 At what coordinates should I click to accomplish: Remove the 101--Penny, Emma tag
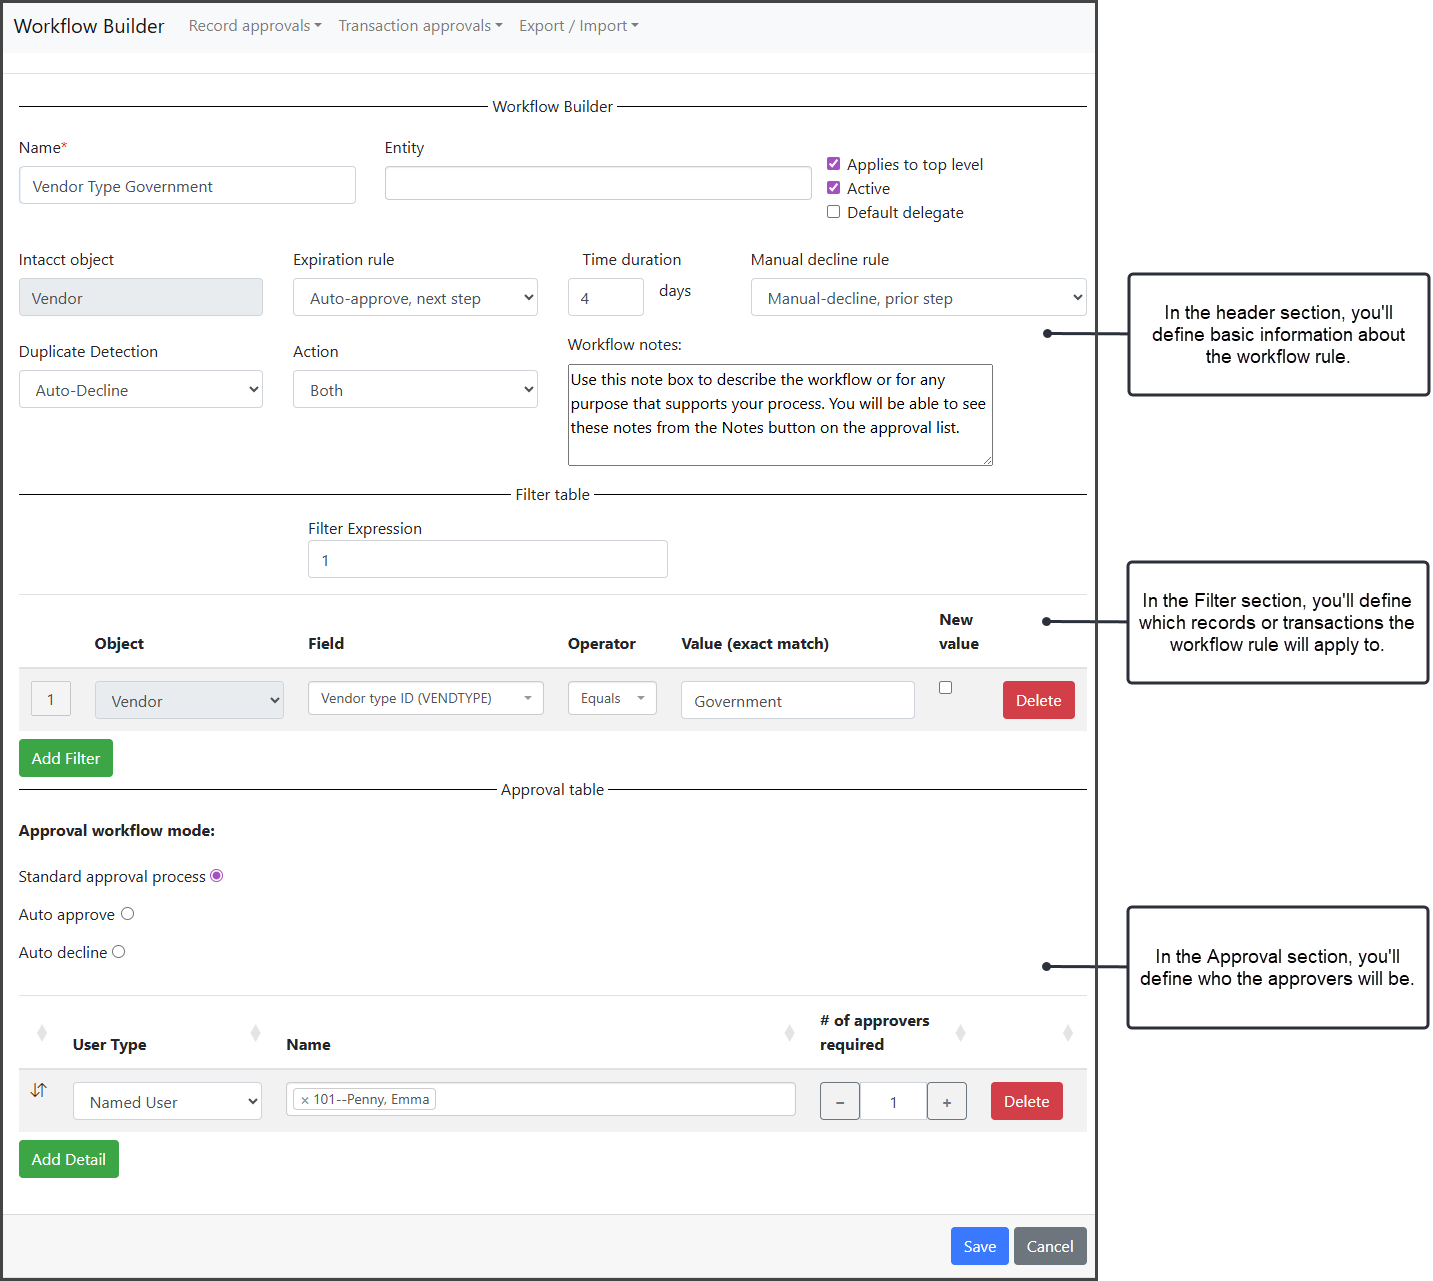click(305, 1100)
